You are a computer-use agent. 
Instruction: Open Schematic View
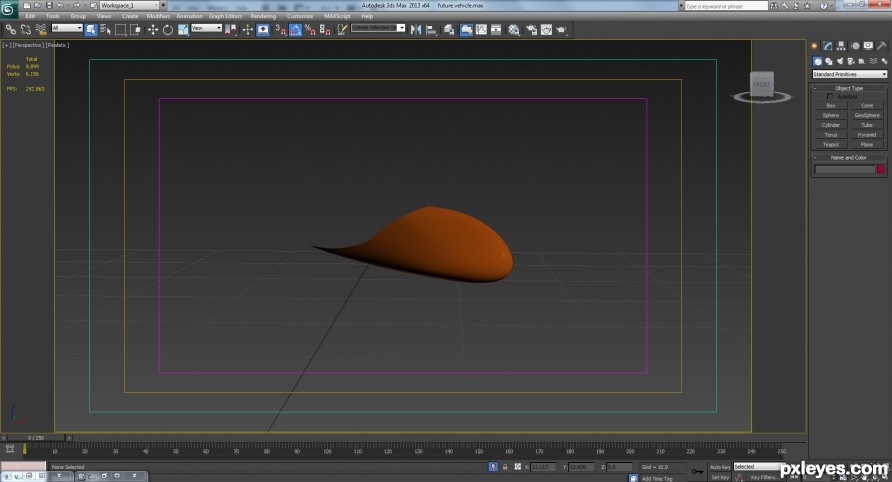496,30
